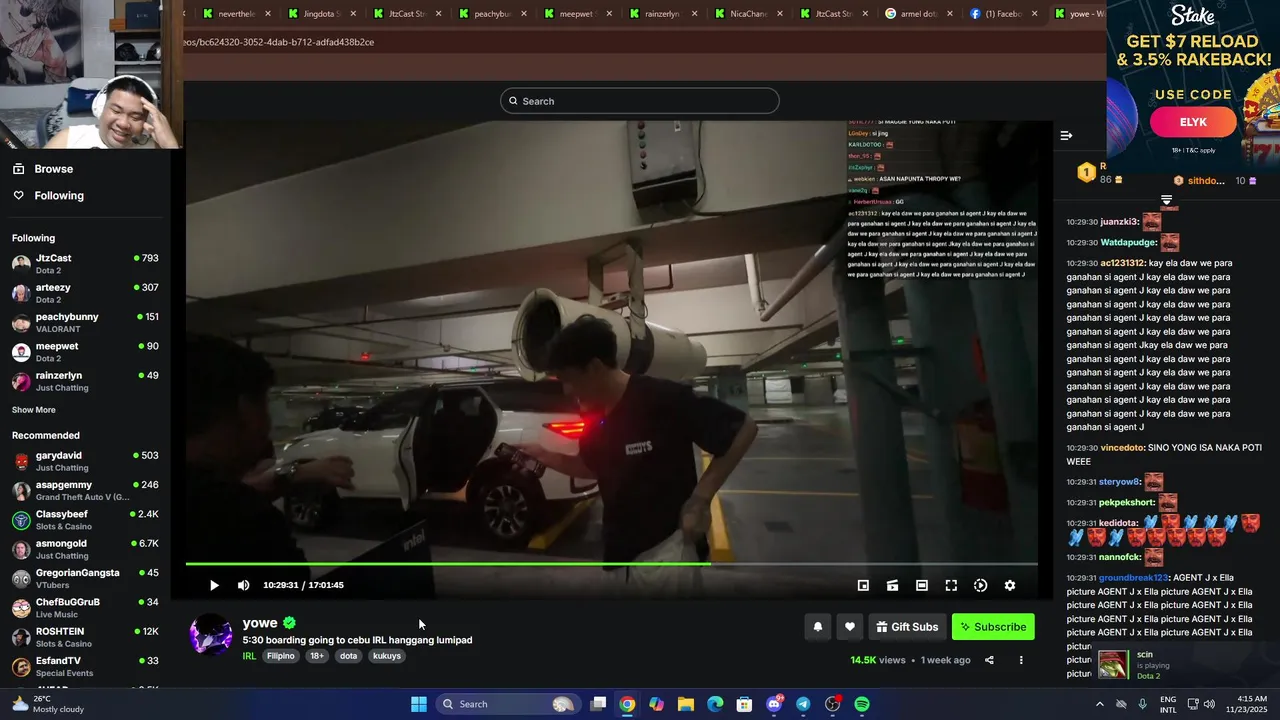The image size is (1280, 720).
Task: Open the IRL category link
Action: 249,656
